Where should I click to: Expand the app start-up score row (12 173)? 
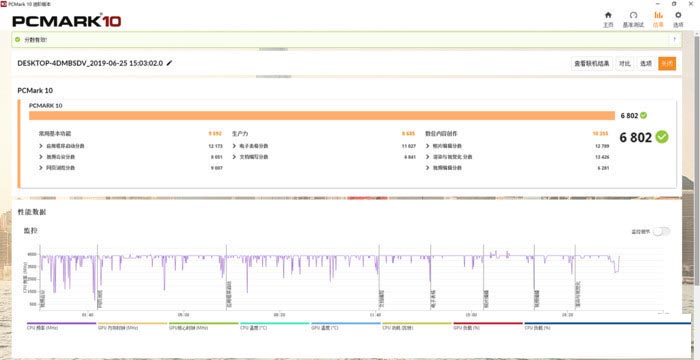(x=131, y=146)
